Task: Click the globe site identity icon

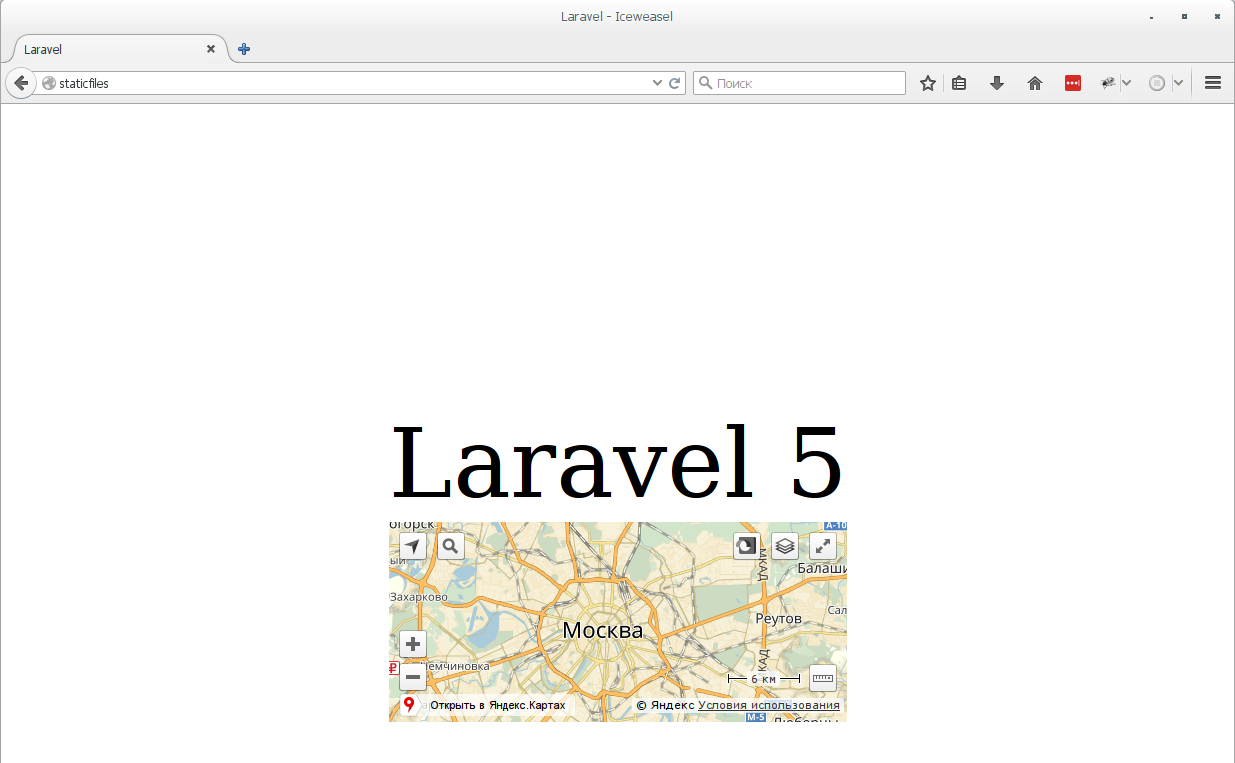Action: tap(49, 84)
